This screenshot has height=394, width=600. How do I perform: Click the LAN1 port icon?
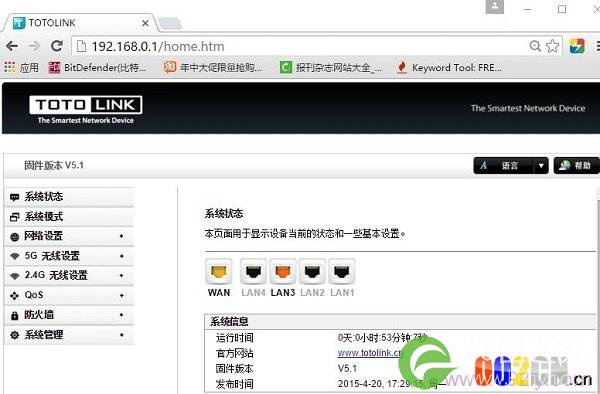point(342,272)
